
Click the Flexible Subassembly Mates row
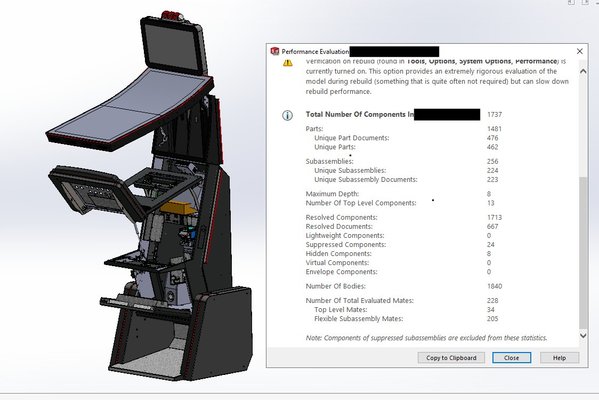point(406,319)
